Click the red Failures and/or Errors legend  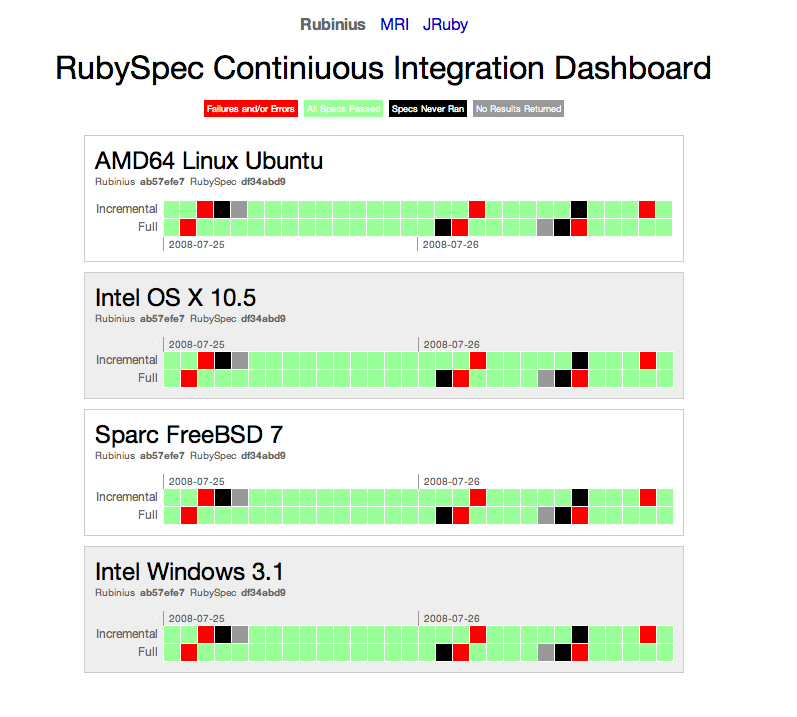251,109
